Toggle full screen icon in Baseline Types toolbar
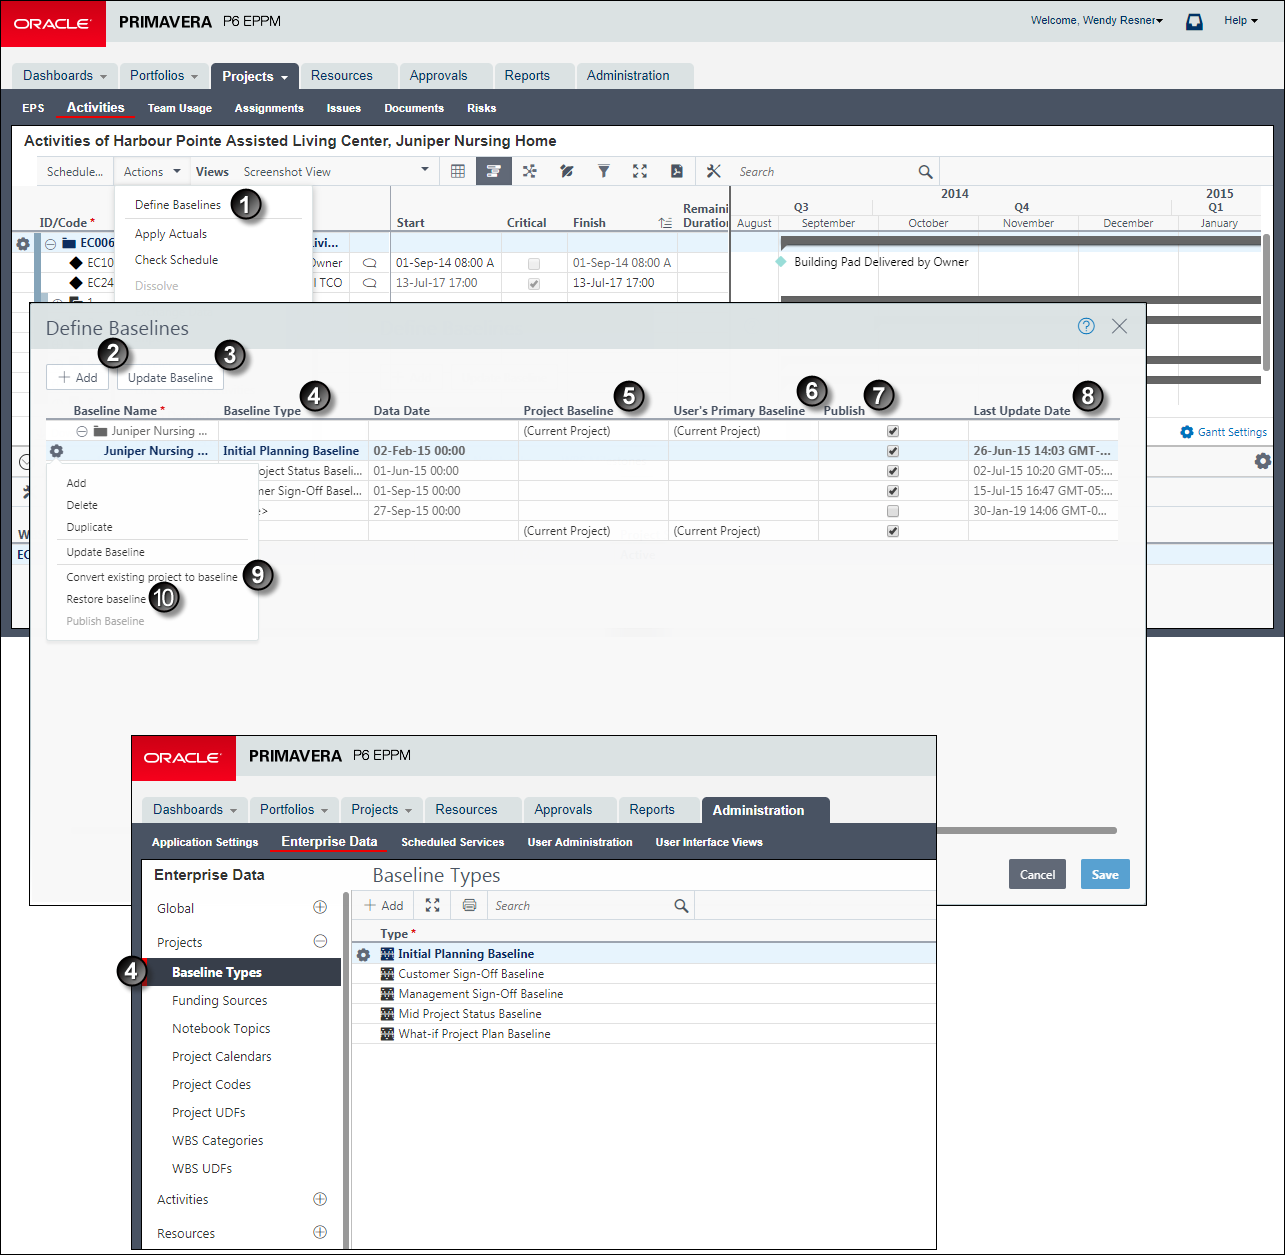Image resolution: width=1285 pixels, height=1255 pixels. tap(432, 905)
